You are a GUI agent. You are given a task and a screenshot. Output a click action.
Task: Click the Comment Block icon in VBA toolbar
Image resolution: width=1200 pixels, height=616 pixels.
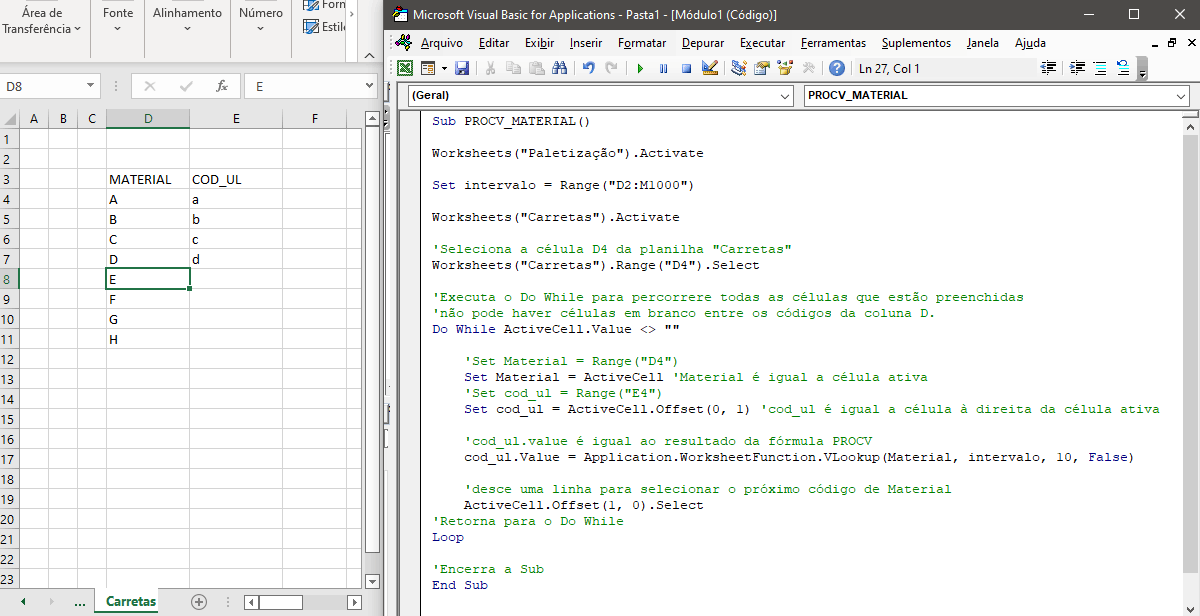1100,69
